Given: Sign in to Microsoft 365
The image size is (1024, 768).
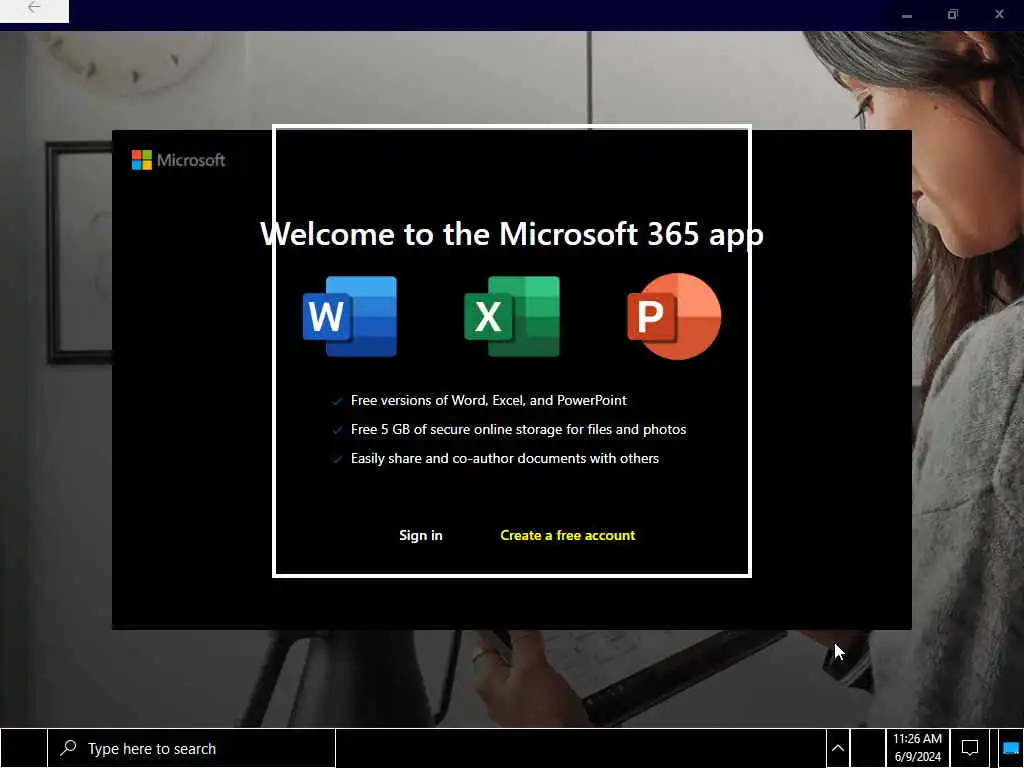Looking at the screenshot, I should tap(421, 535).
